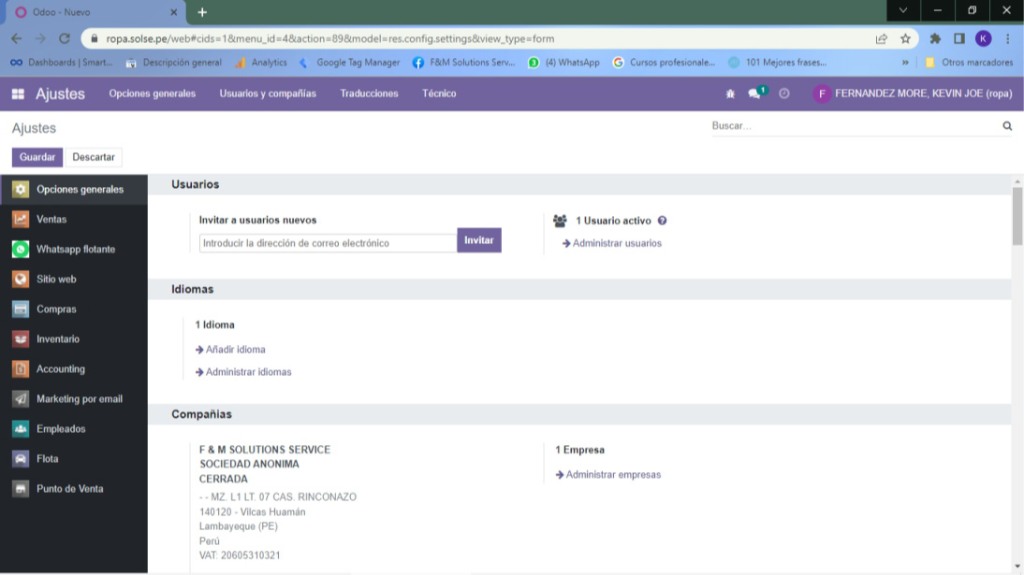Focus the email invite input field
This screenshot has height=575, width=1024.
(x=328, y=243)
